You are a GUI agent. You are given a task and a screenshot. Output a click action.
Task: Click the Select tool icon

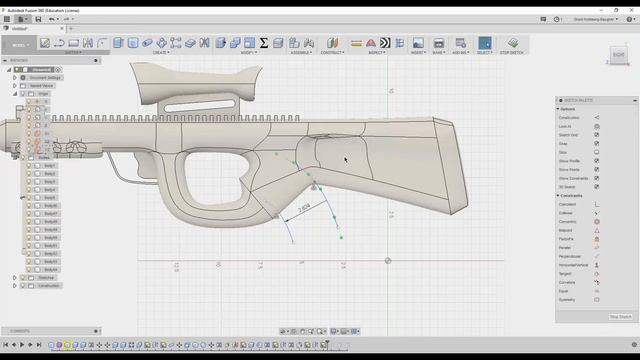pyautogui.click(x=484, y=43)
